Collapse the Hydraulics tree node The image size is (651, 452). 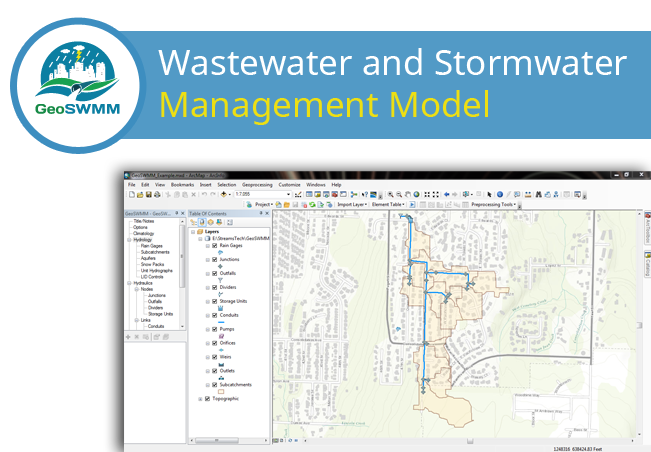129,283
